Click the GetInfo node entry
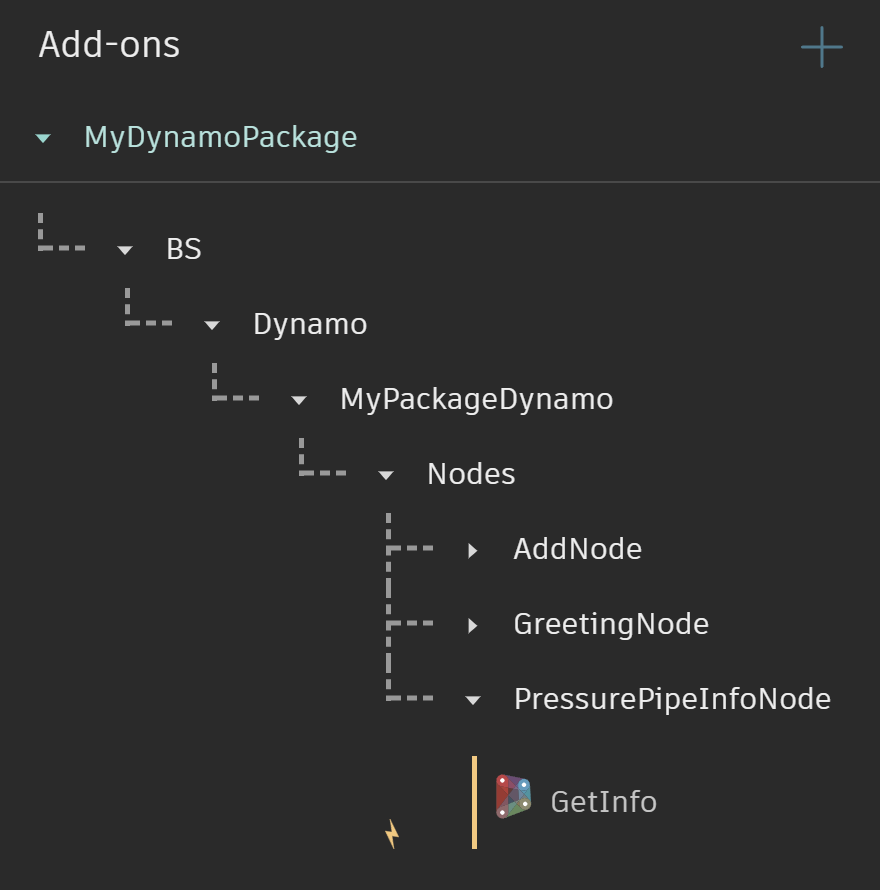 pos(603,802)
